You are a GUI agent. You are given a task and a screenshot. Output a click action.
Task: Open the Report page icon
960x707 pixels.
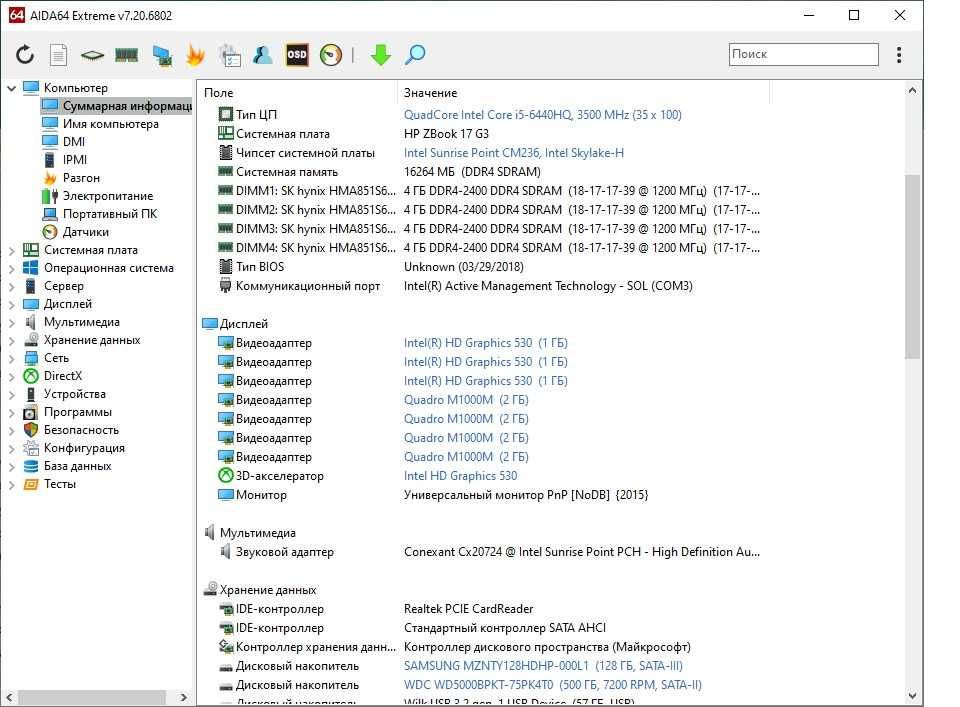(58, 55)
